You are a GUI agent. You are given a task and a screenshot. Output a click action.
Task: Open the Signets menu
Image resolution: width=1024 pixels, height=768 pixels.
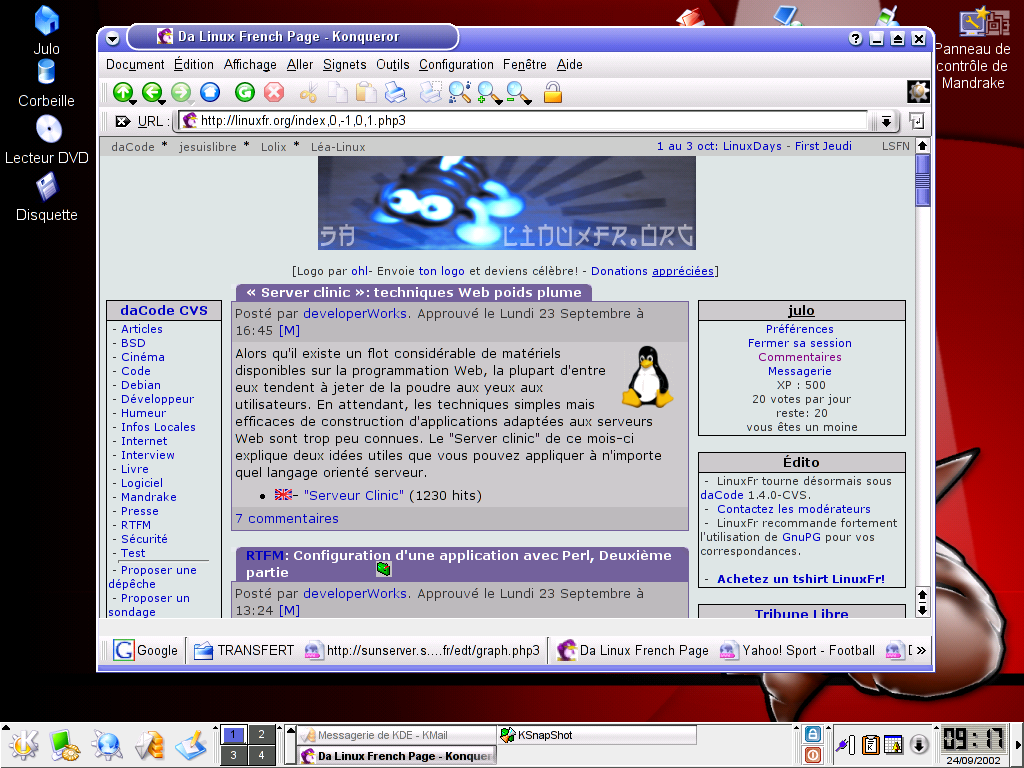click(345, 65)
